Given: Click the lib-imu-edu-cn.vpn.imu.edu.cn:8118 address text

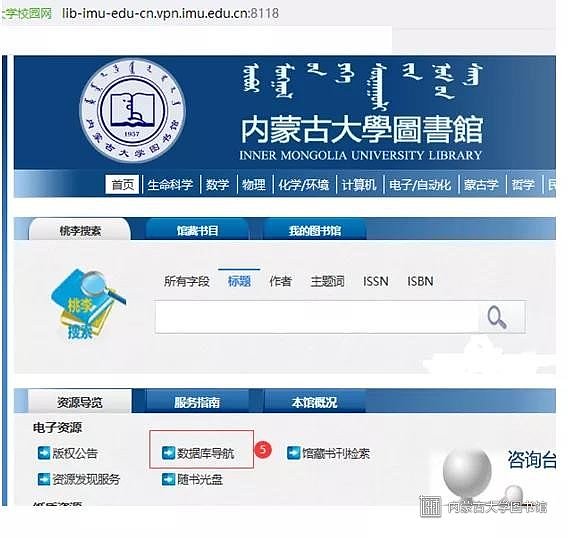Looking at the screenshot, I should click(170, 13).
